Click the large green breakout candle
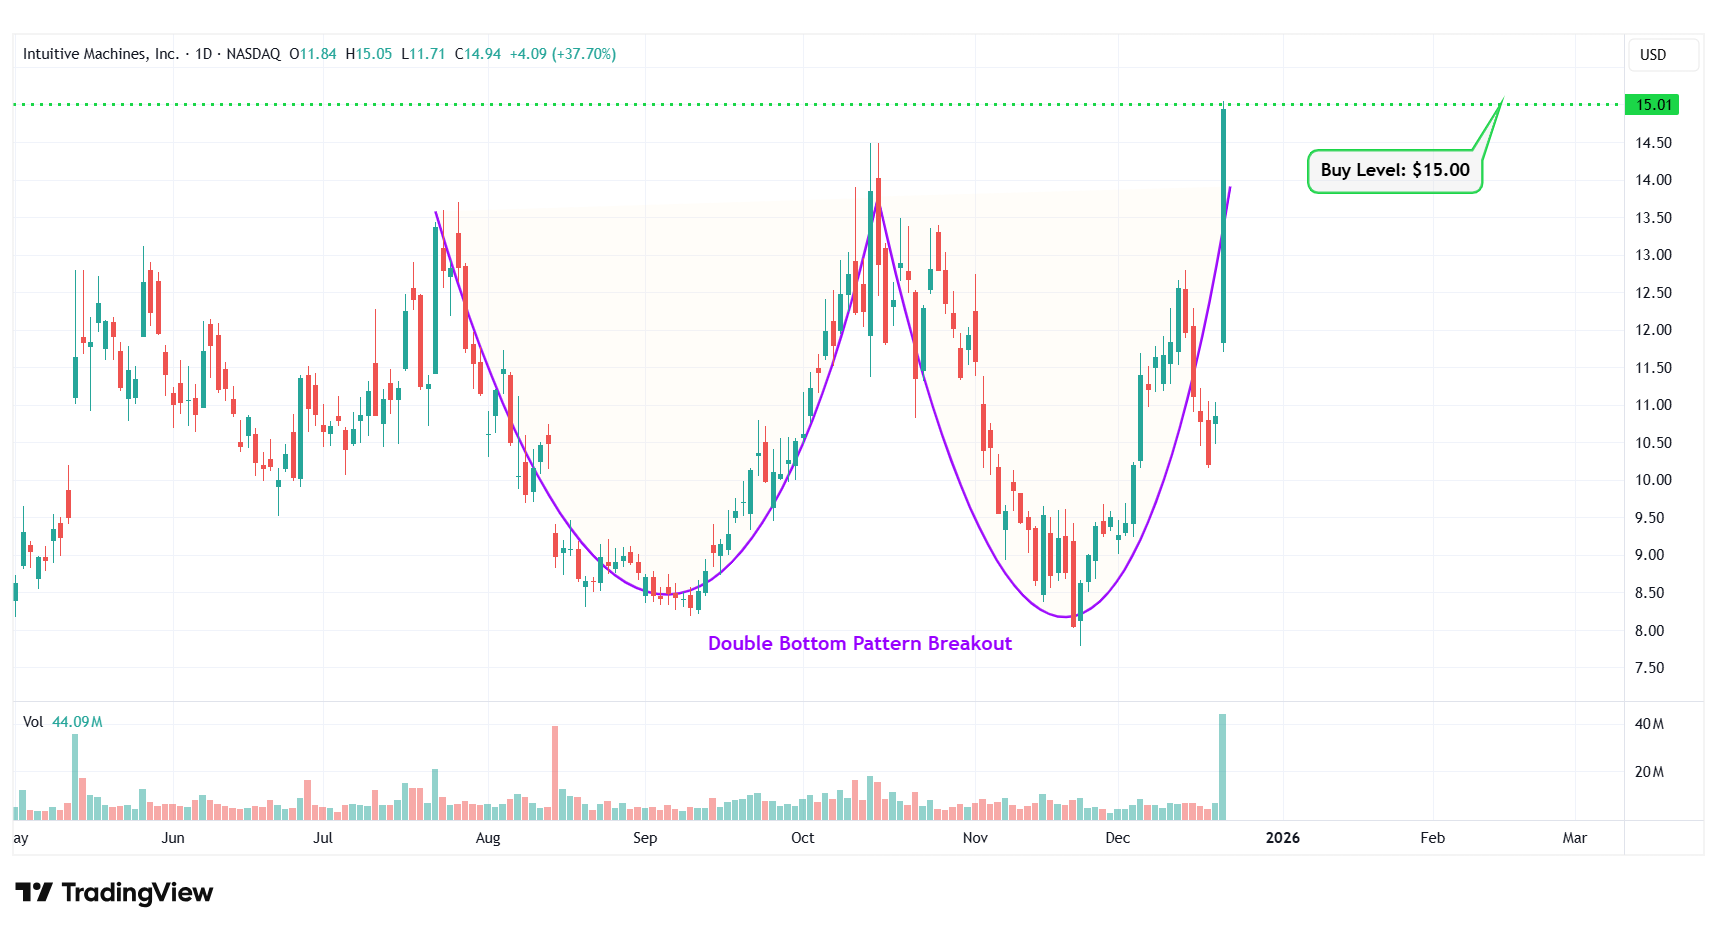 (1223, 225)
